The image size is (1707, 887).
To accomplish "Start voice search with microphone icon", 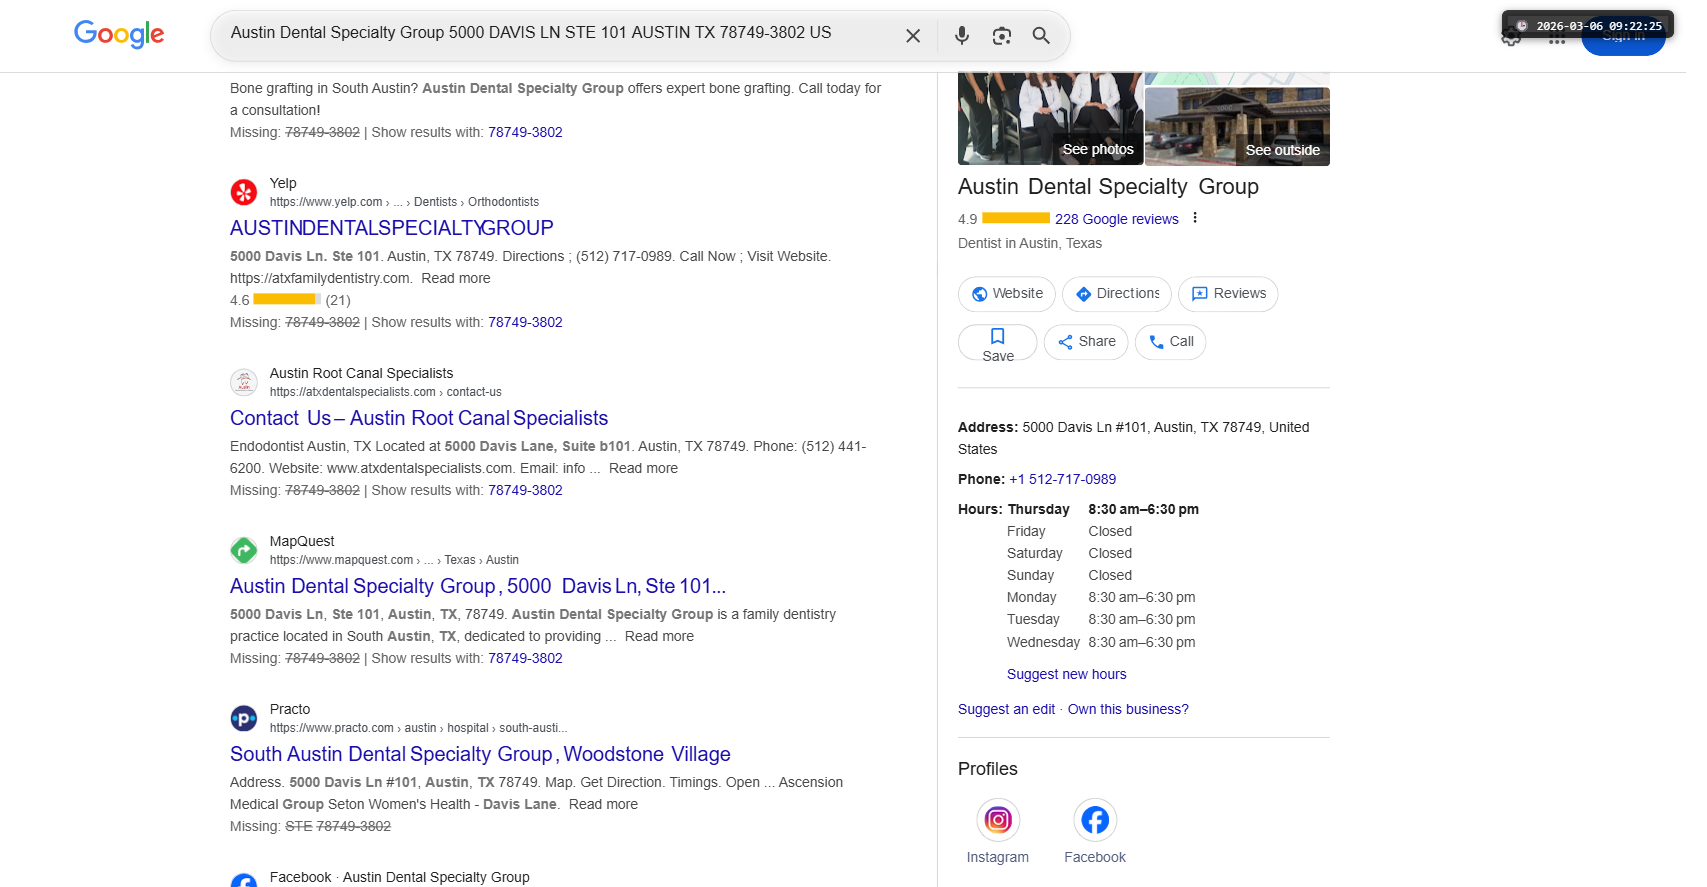I will coord(961,36).
